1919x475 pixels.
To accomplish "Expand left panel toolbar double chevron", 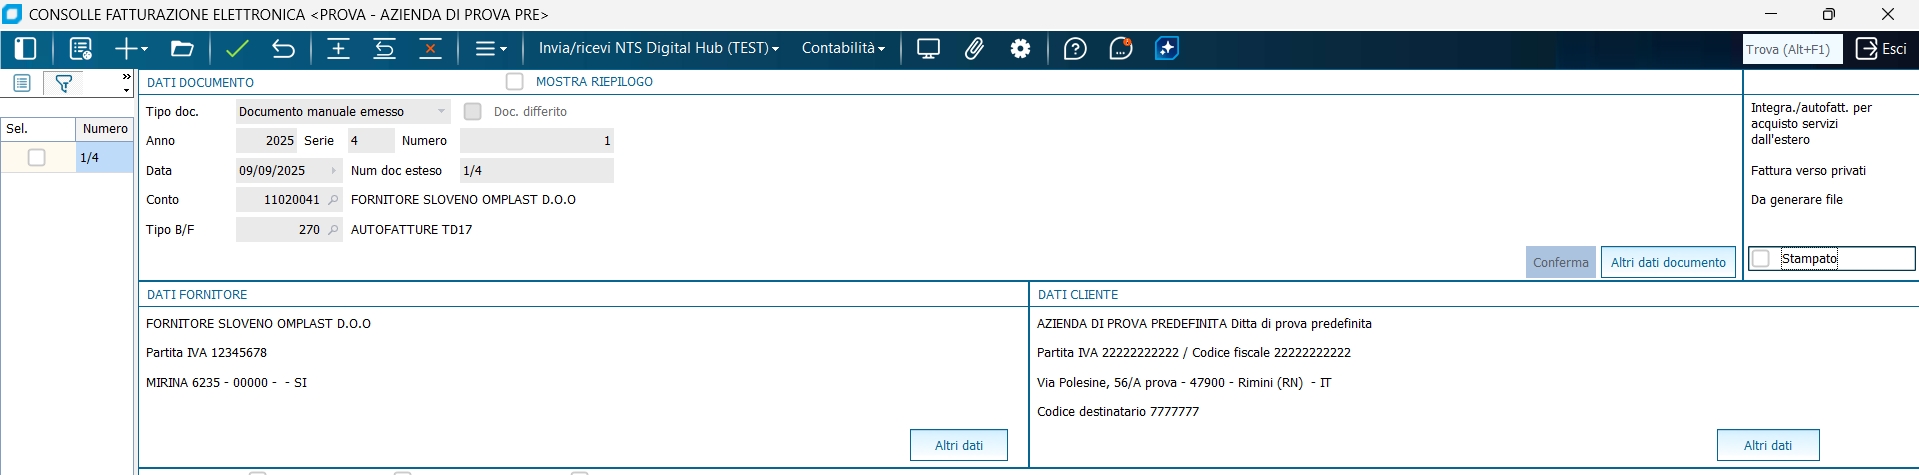I will (x=126, y=77).
